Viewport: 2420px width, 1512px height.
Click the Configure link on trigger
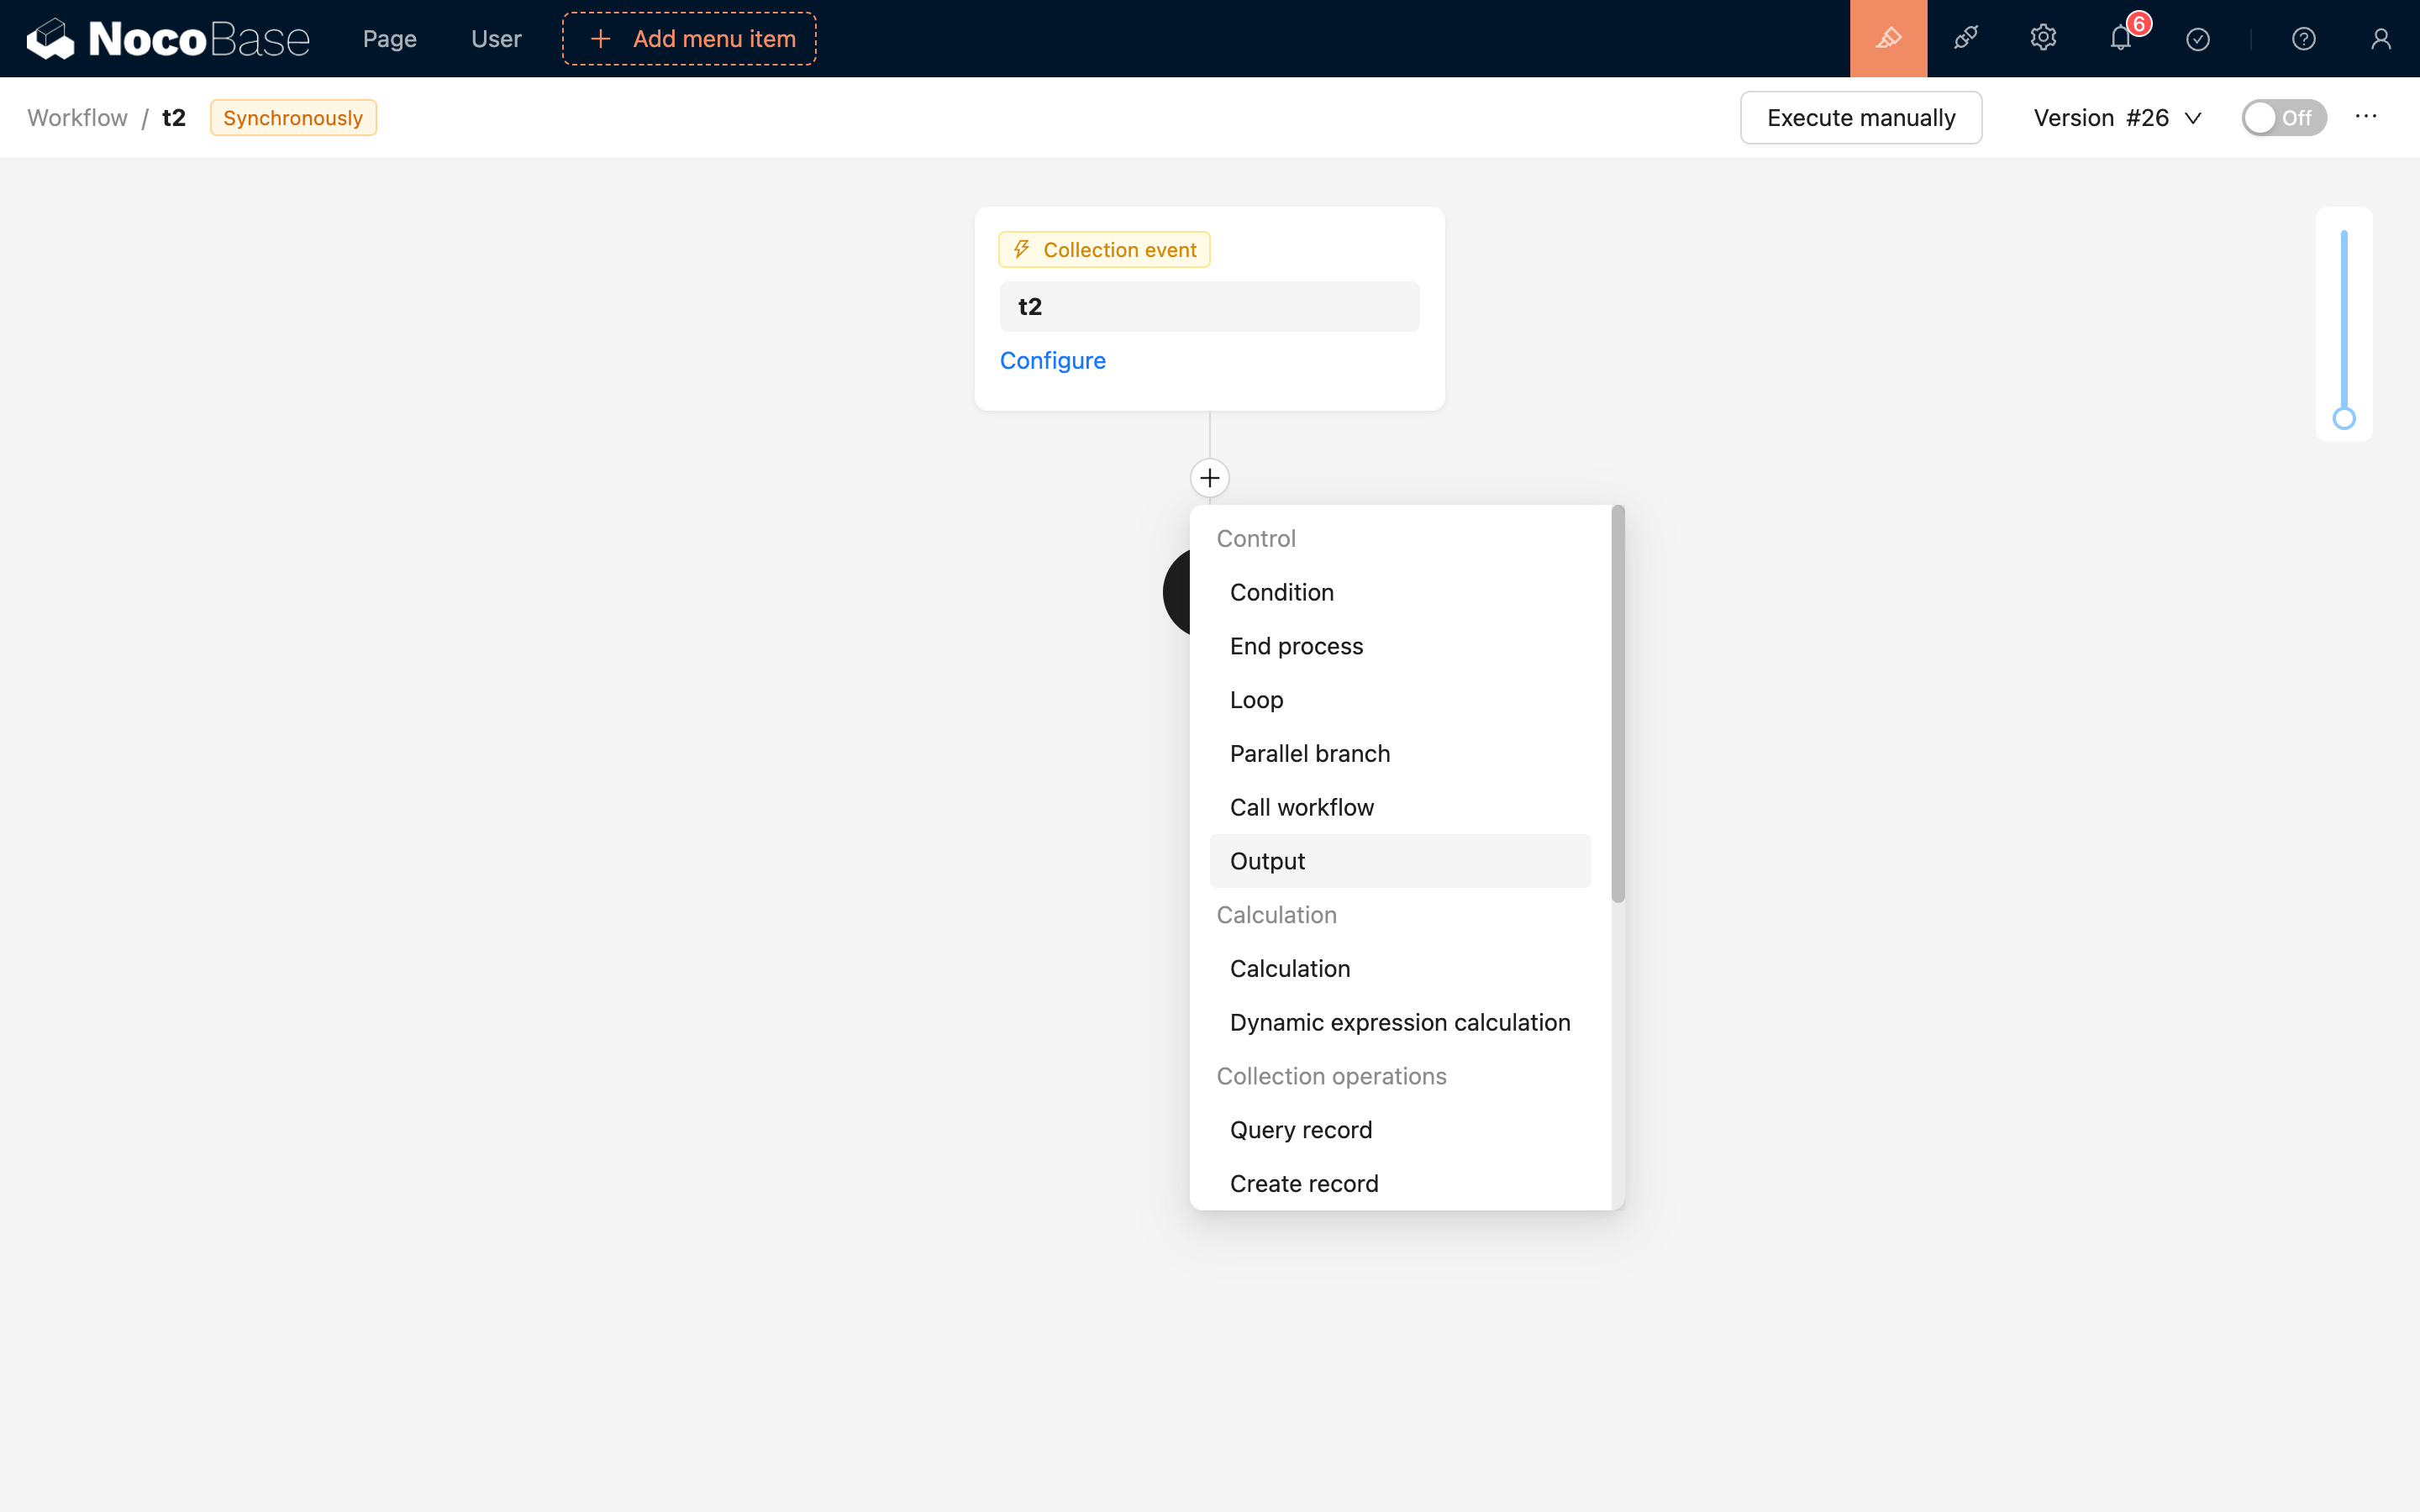click(1052, 360)
